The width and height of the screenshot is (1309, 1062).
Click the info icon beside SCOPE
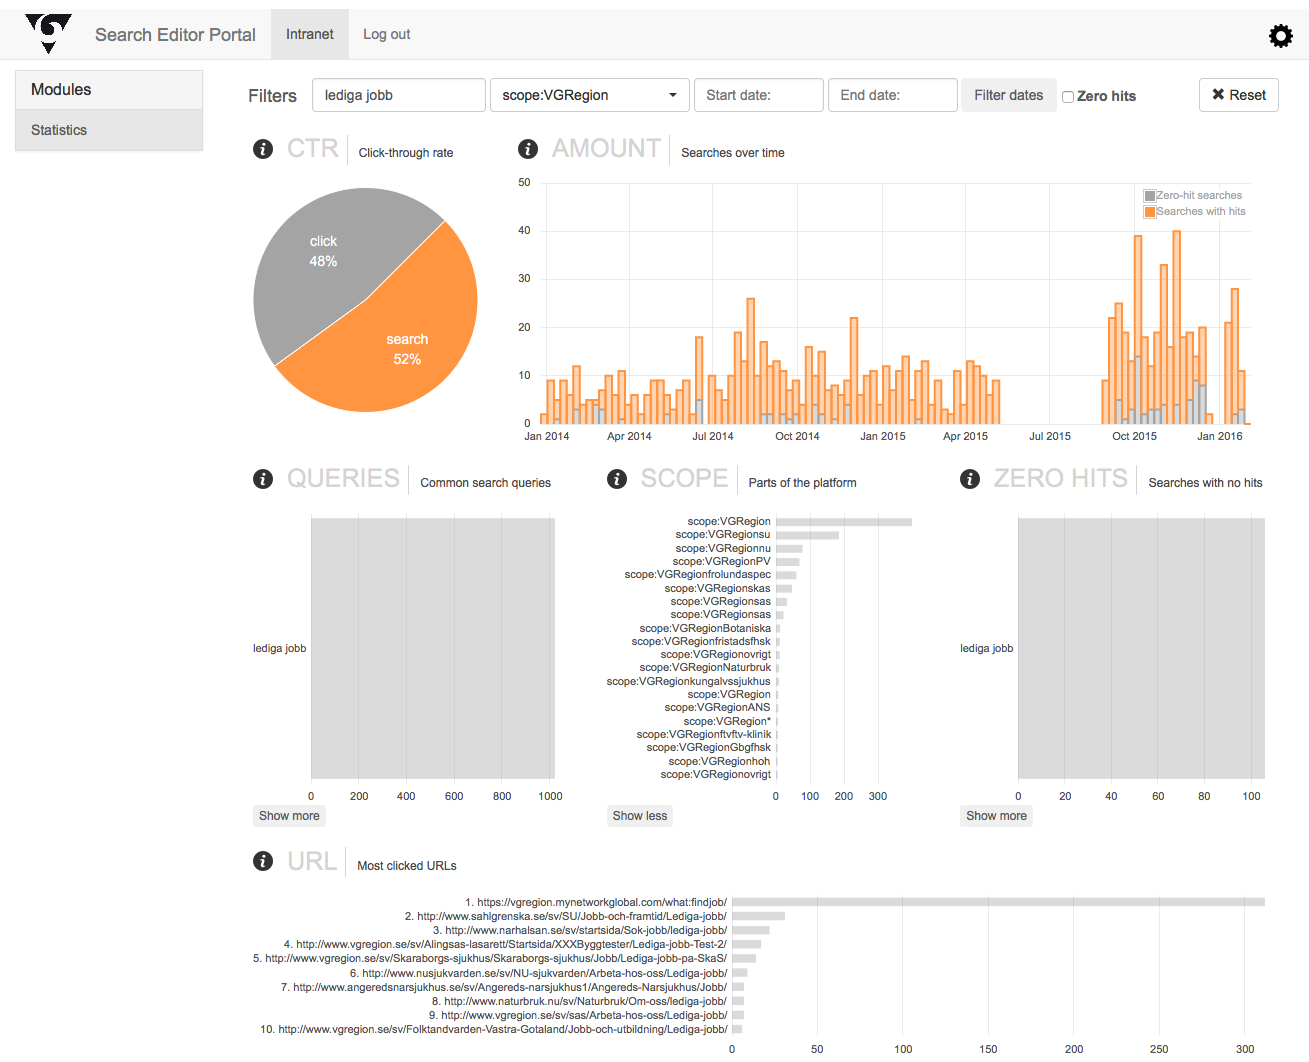coord(617,479)
